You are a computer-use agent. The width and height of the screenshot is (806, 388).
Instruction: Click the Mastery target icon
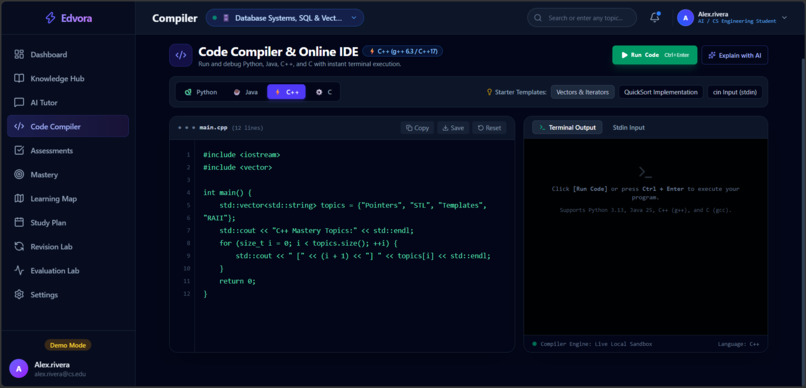point(19,175)
